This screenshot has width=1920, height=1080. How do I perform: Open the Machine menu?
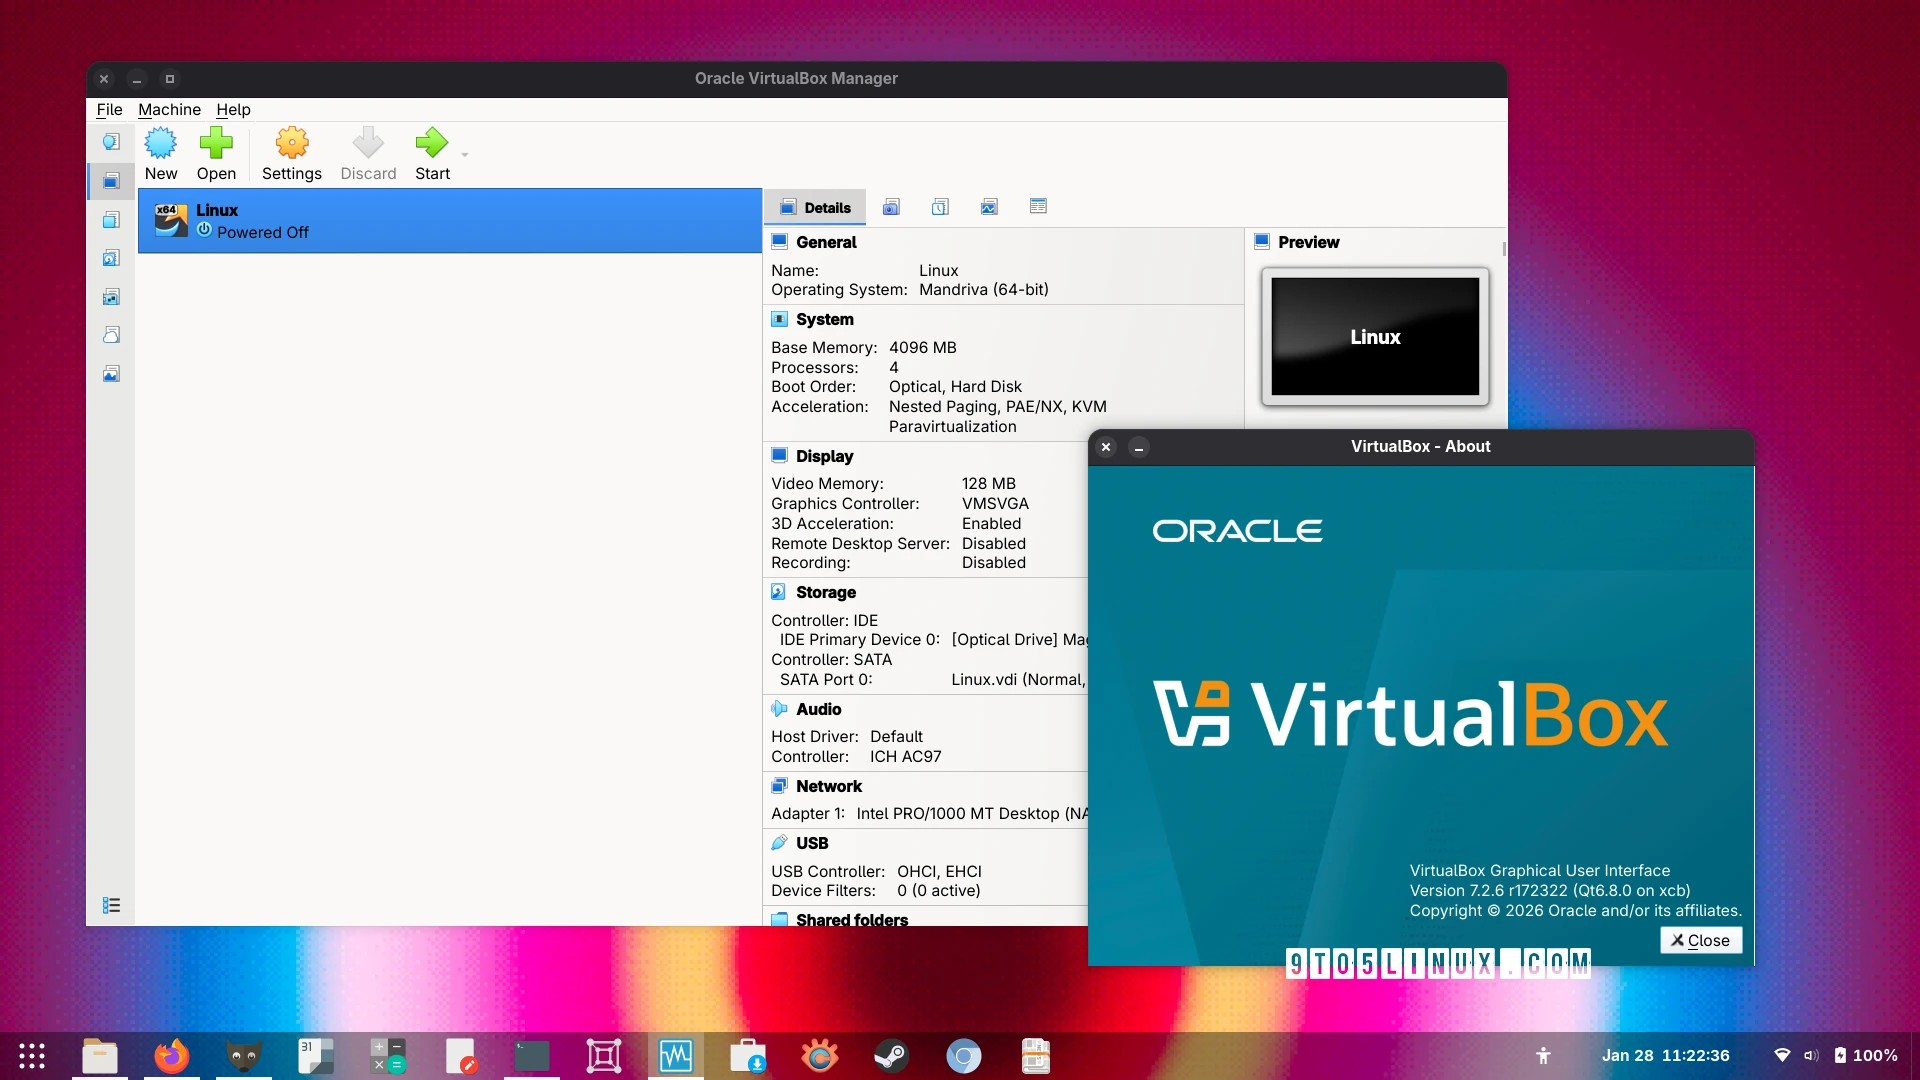point(169,110)
